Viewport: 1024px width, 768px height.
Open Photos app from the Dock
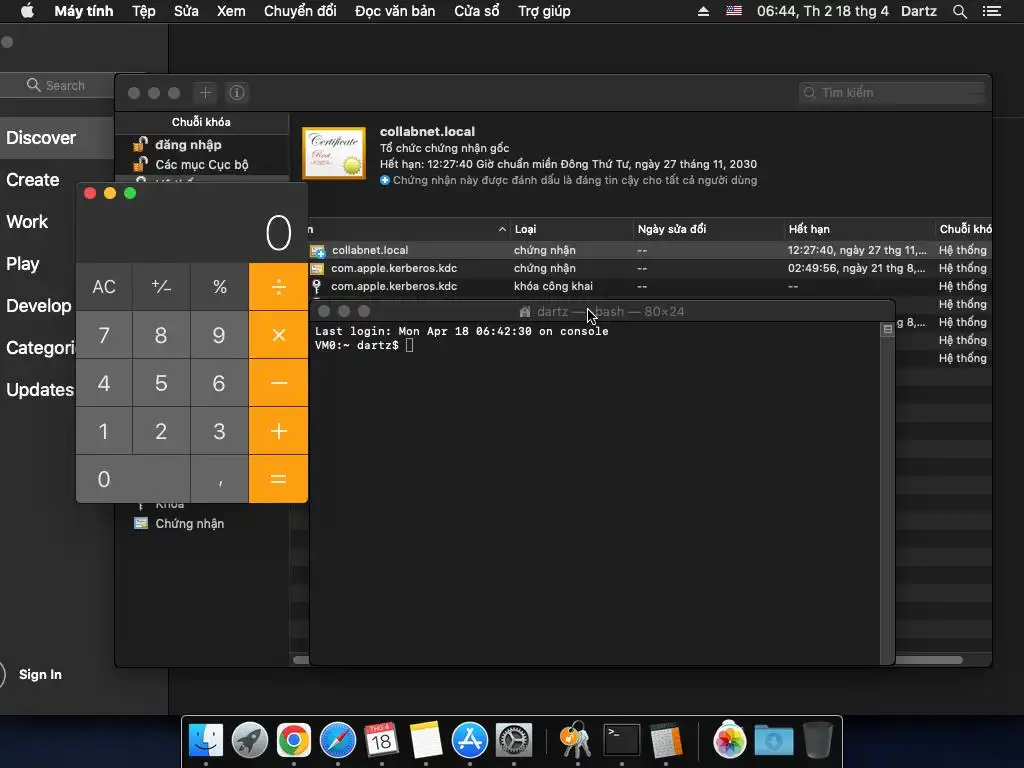coord(729,741)
